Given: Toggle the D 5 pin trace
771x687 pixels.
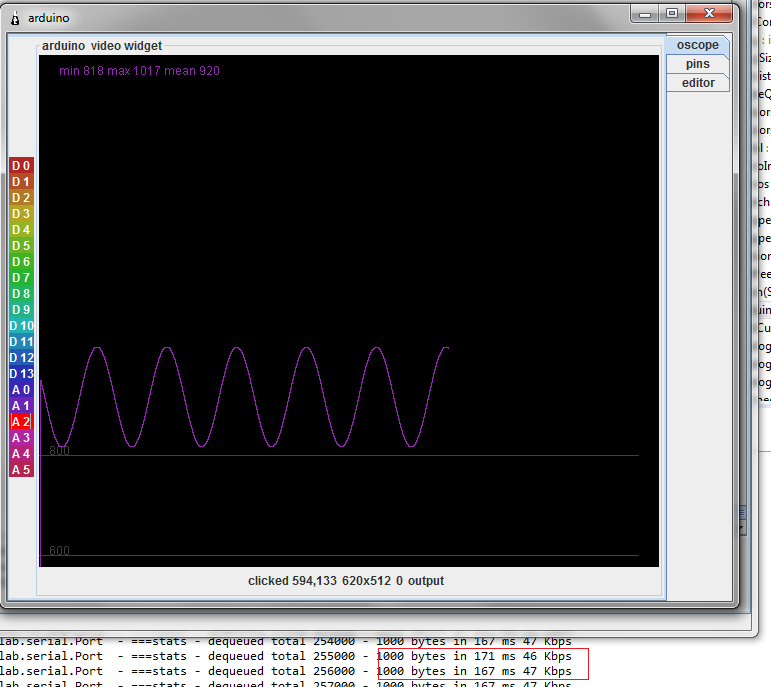Looking at the screenshot, I should pyautogui.click(x=21, y=245).
